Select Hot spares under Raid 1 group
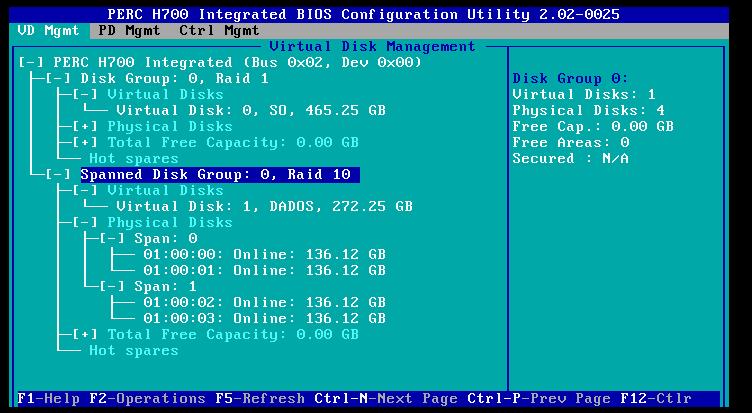This screenshot has width=752, height=413. [x=134, y=159]
